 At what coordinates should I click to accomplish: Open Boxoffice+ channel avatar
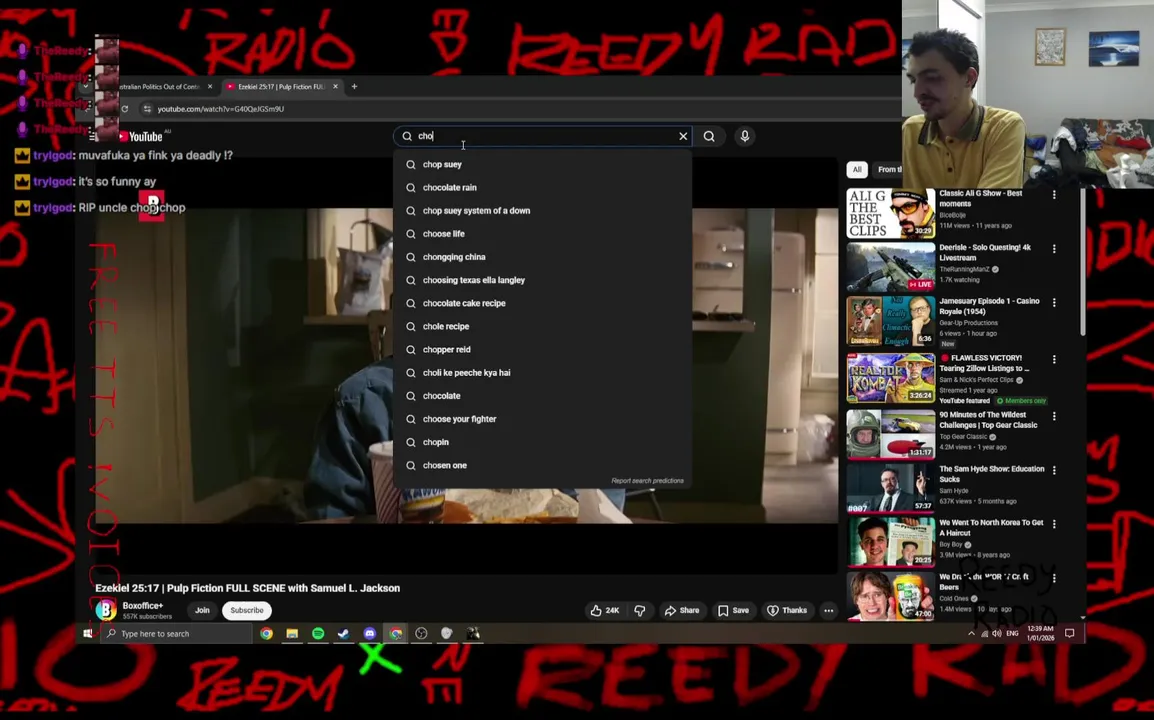click(106, 610)
